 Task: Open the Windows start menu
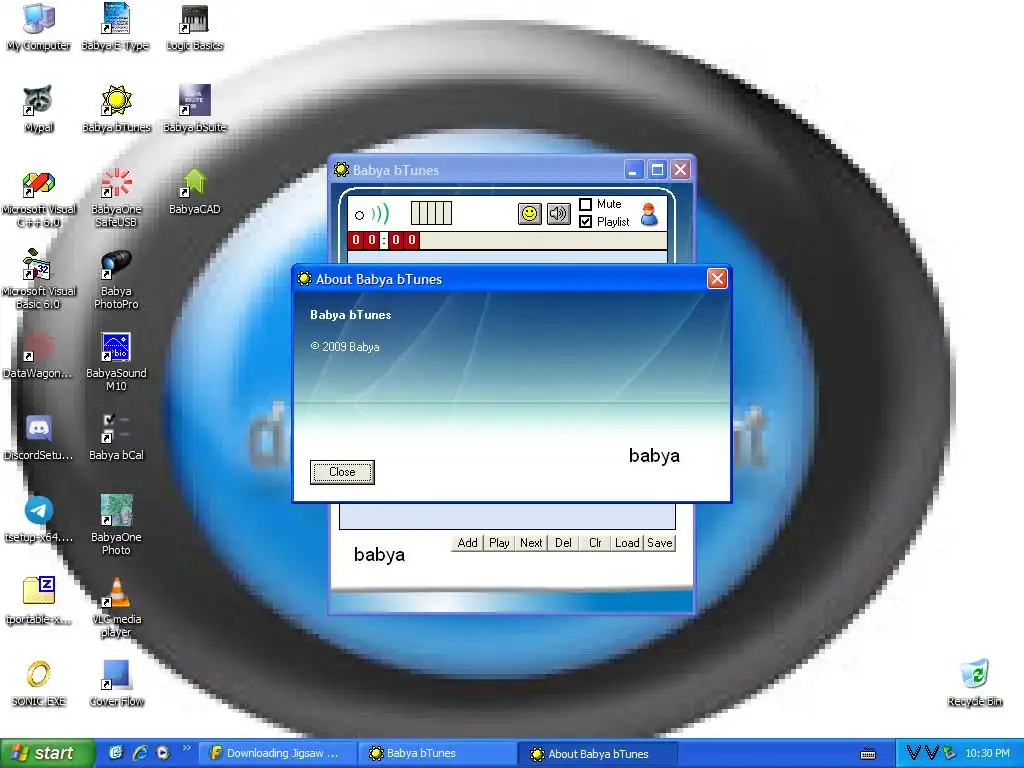47,753
